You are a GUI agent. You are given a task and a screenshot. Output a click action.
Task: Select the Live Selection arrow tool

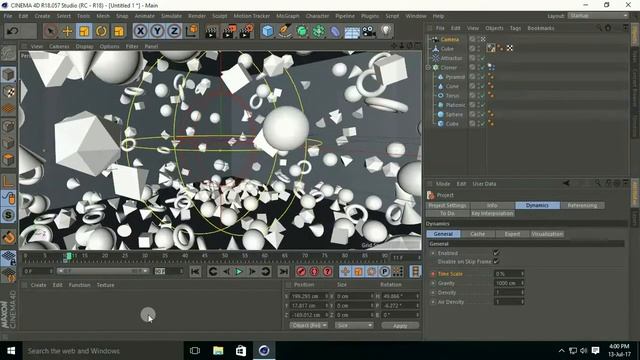(x=51, y=31)
